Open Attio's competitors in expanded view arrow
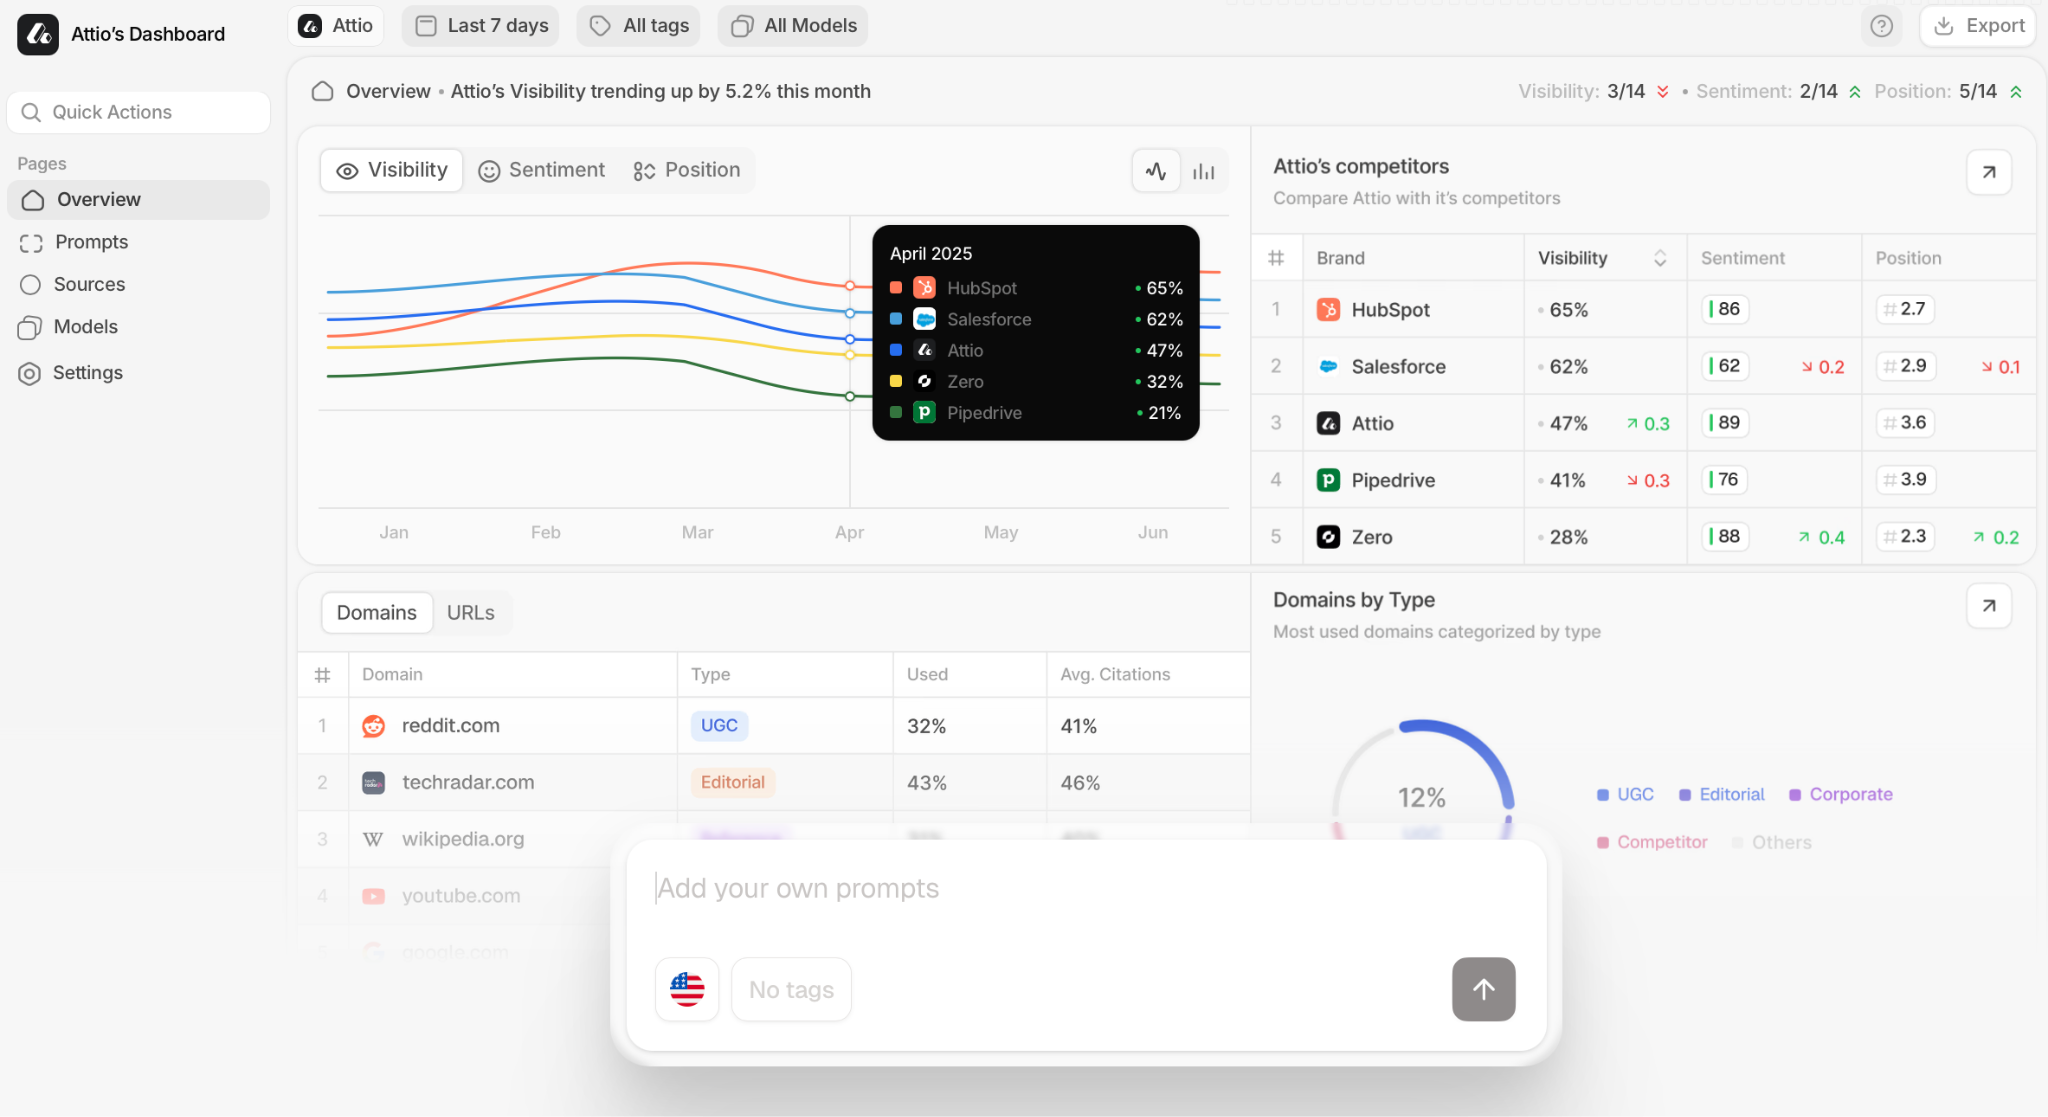Image resolution: width=2048 pixels, height=1117 pixels. pyautogui.click(x=1988, y=172)
